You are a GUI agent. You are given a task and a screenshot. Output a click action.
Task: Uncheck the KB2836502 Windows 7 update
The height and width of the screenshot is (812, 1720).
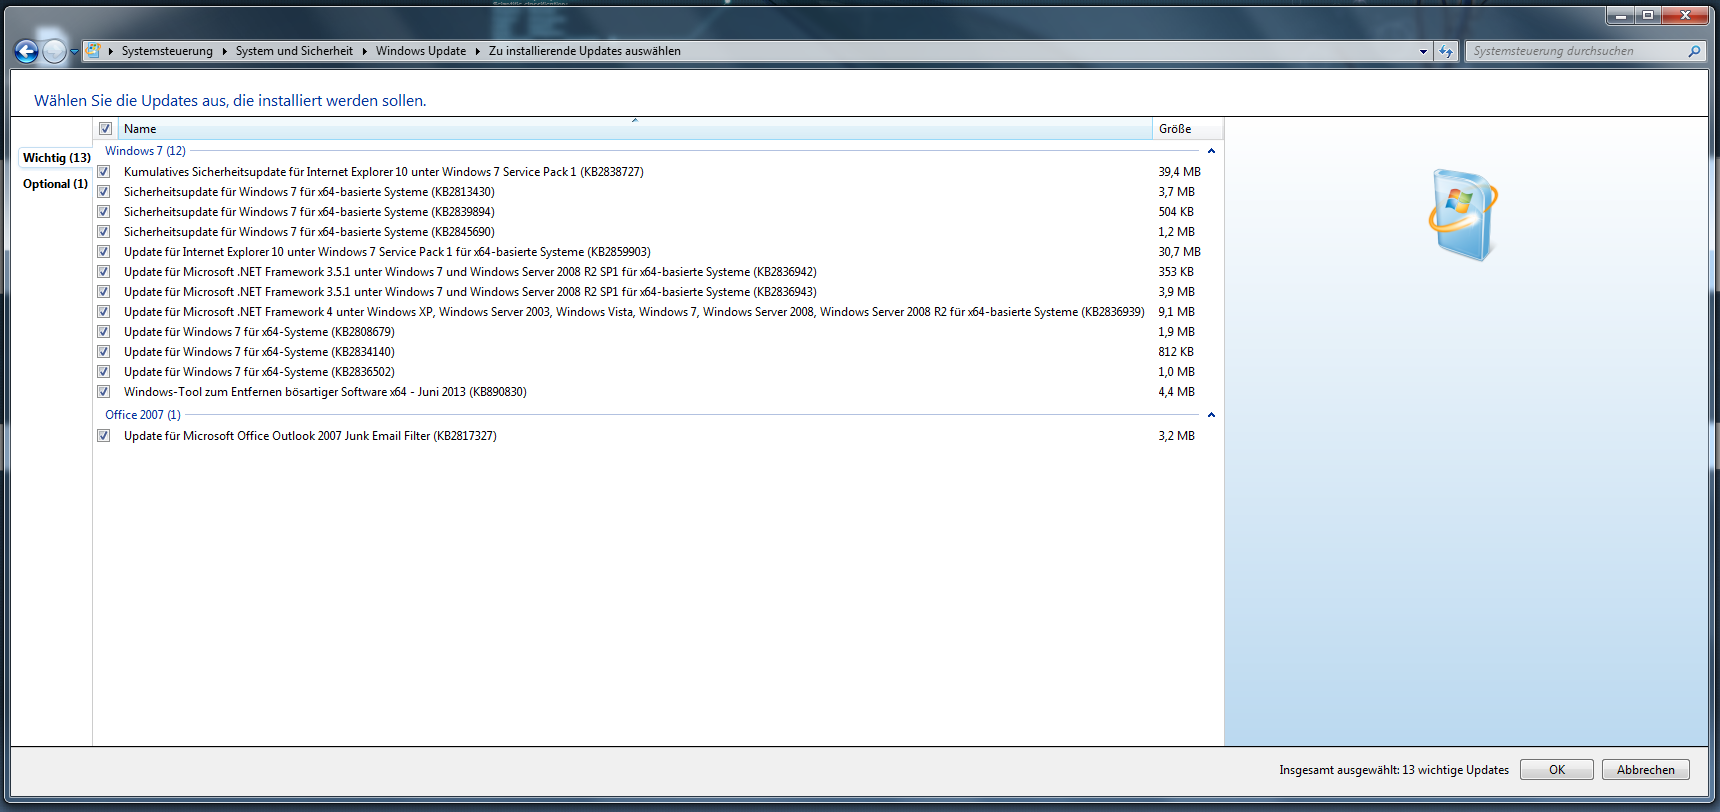103,372
